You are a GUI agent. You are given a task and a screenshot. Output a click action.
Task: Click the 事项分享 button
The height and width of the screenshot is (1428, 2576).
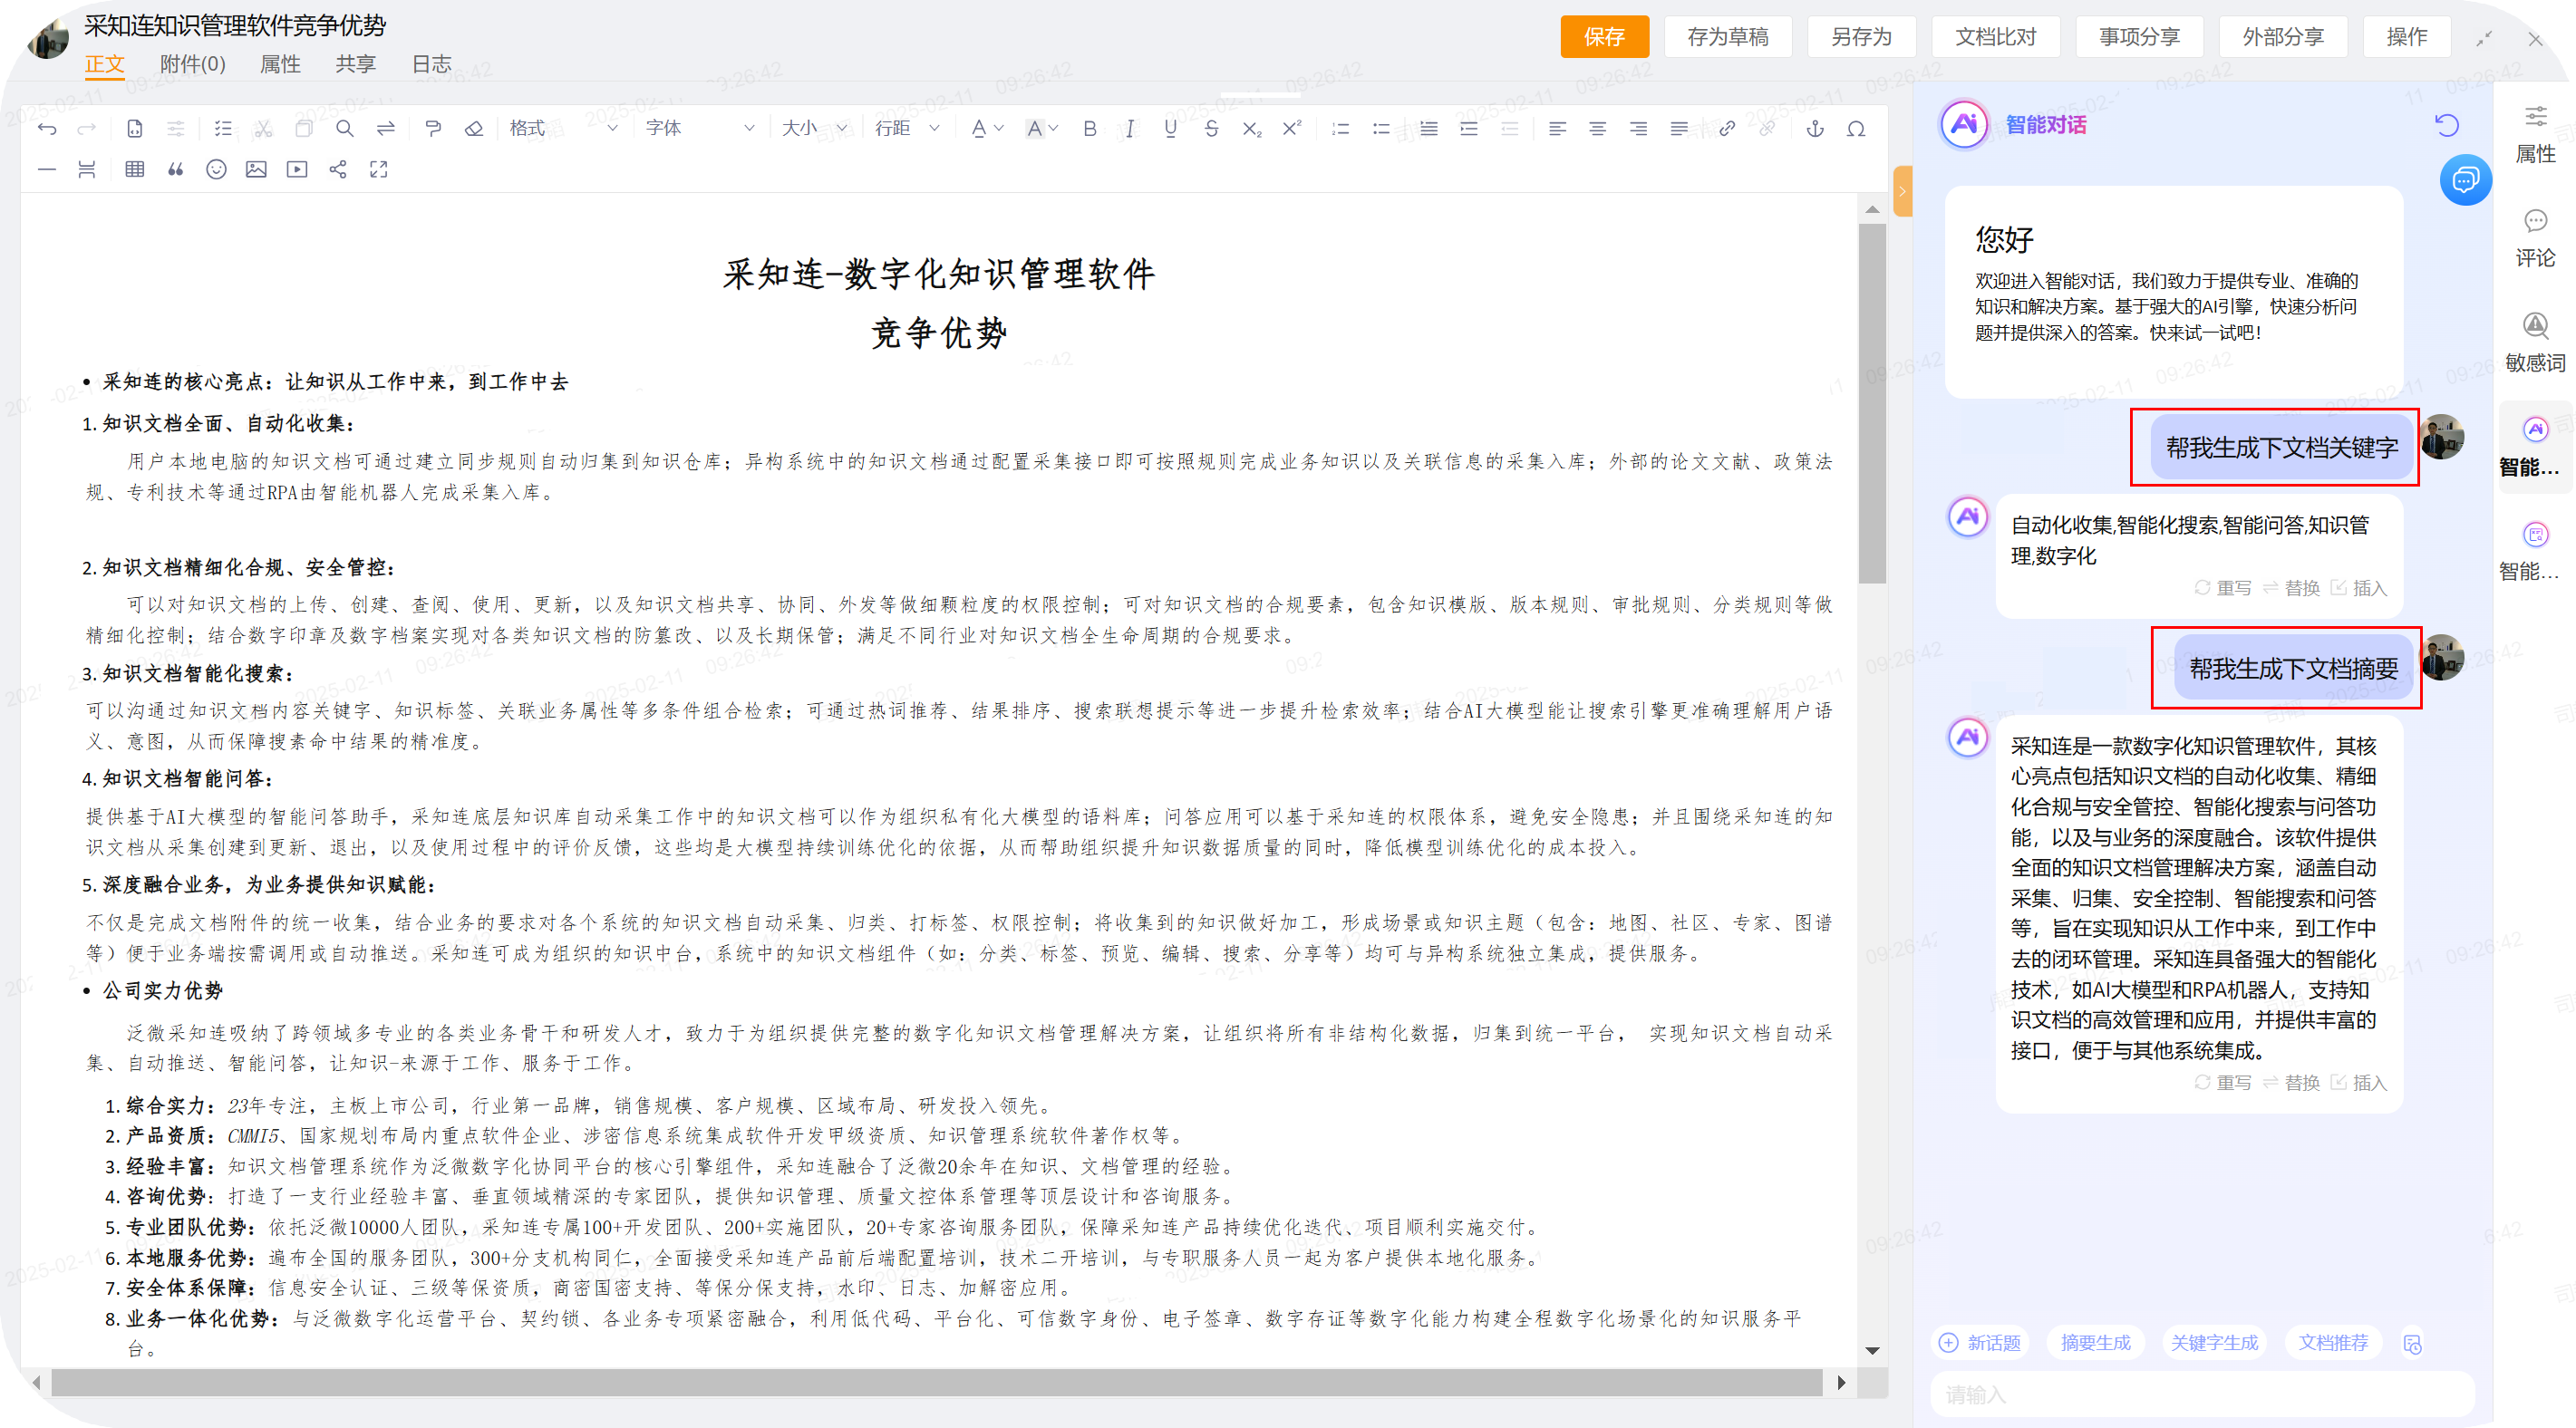click(x=2140, y=37)
